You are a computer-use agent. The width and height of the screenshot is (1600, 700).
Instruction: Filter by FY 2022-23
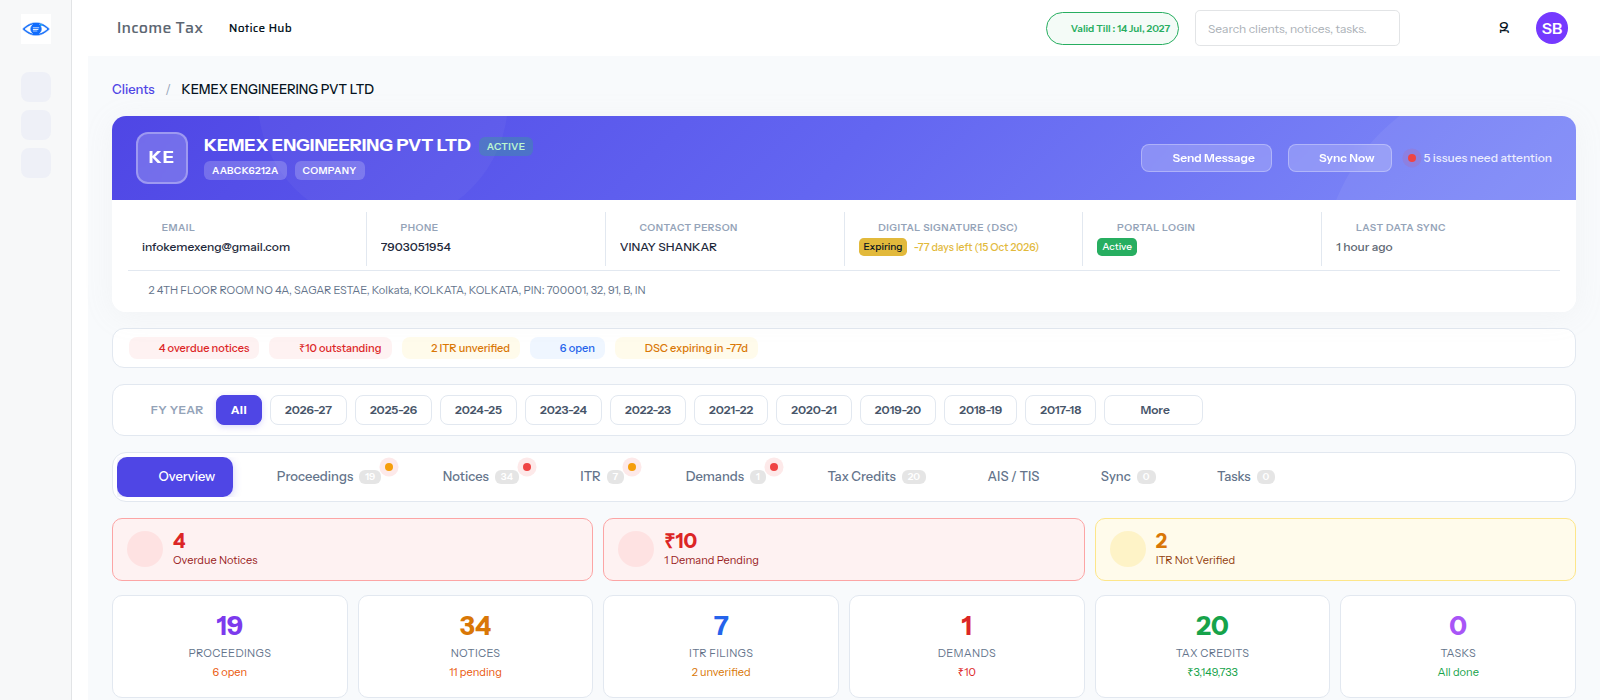648,410
